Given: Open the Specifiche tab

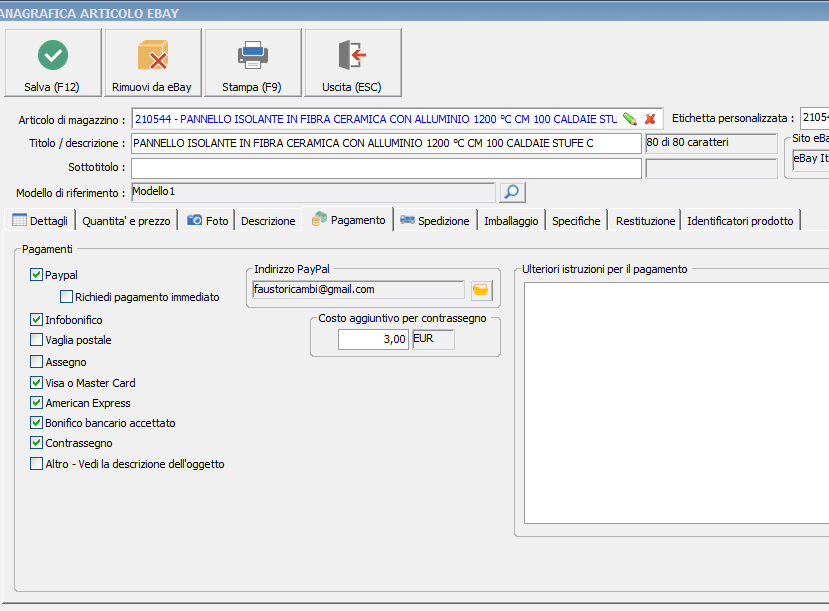Looking at the screenshot, I should pos(576,220).
